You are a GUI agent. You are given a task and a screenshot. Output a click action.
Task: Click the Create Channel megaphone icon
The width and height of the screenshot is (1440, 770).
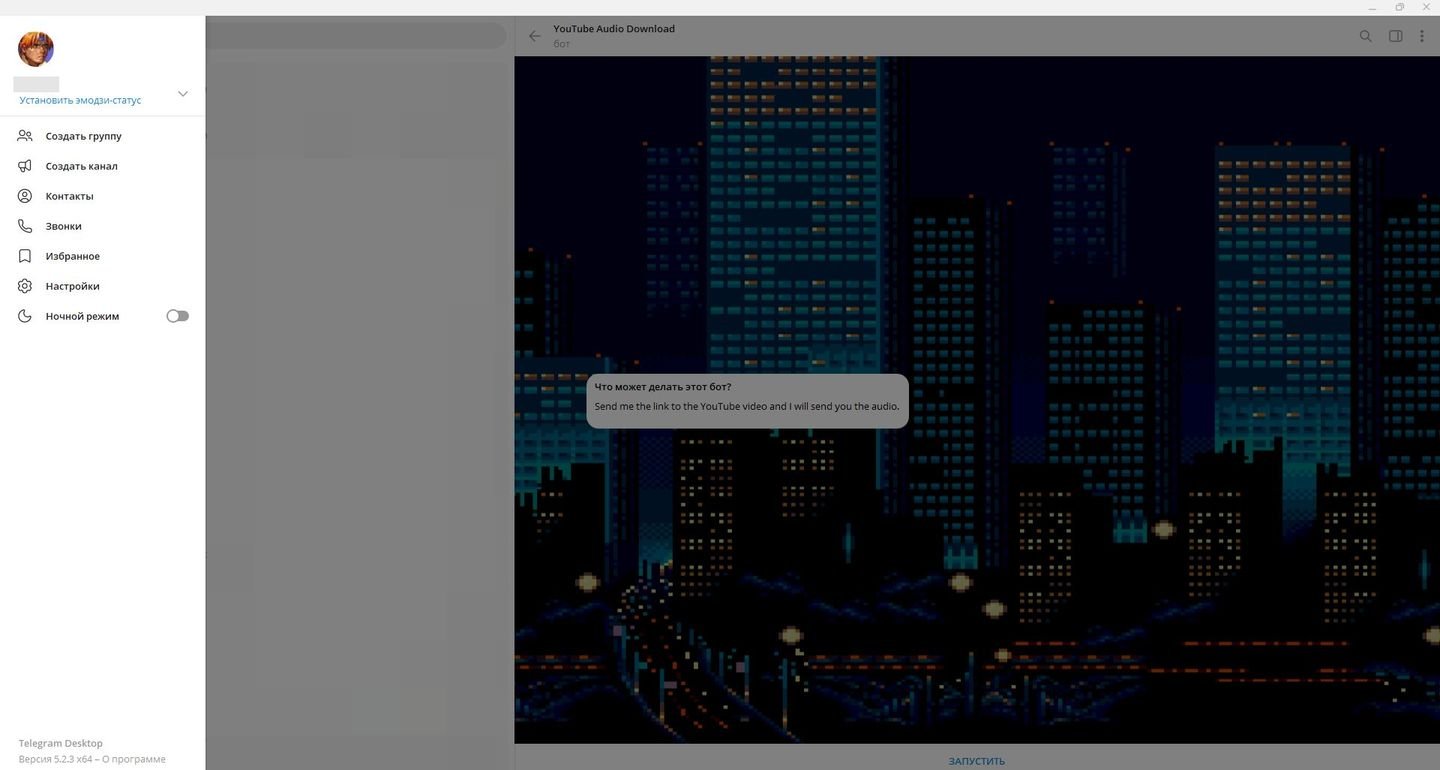tap(25, 166)
